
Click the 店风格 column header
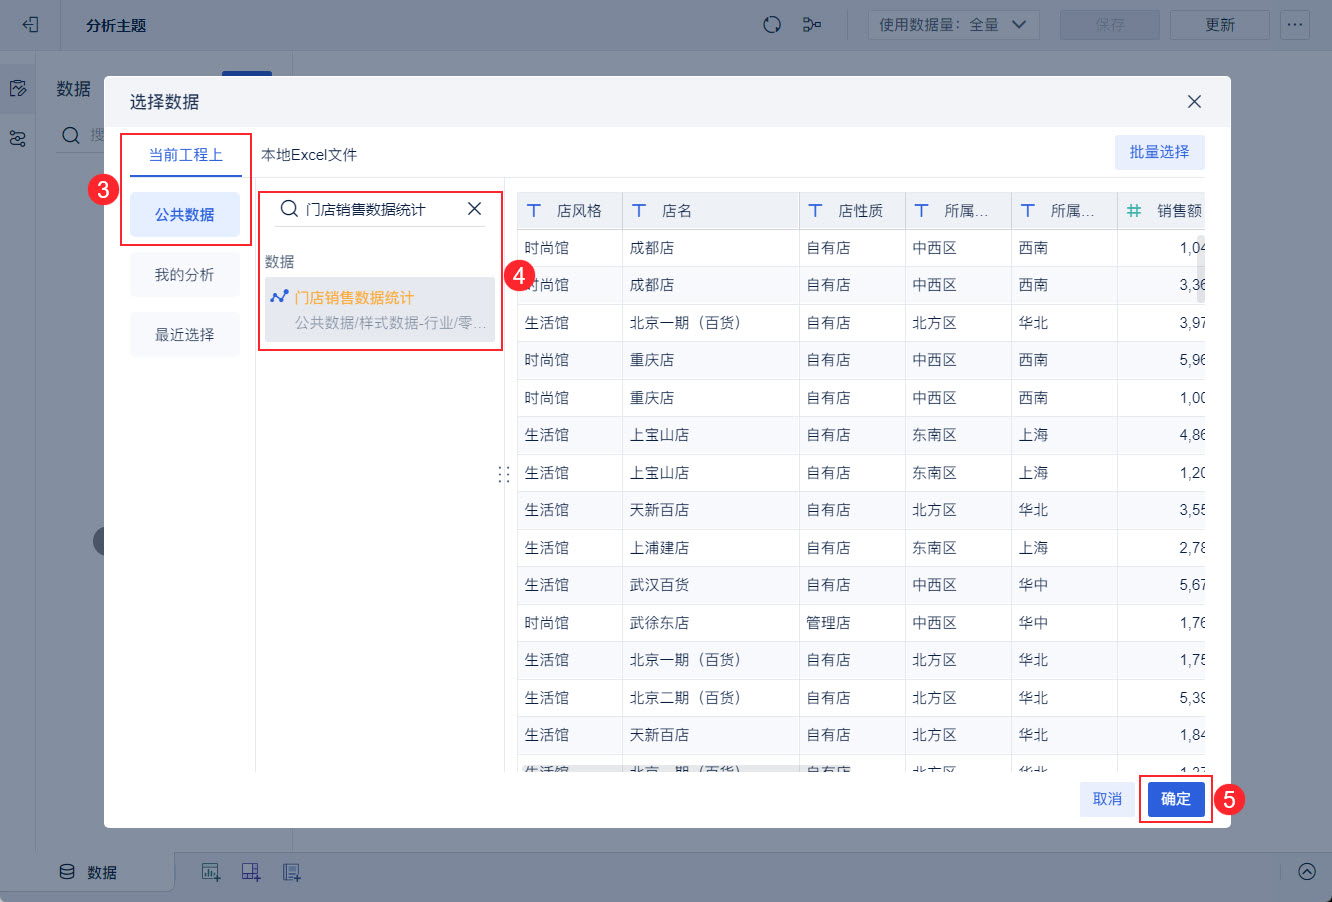click(x=570, y=211)
